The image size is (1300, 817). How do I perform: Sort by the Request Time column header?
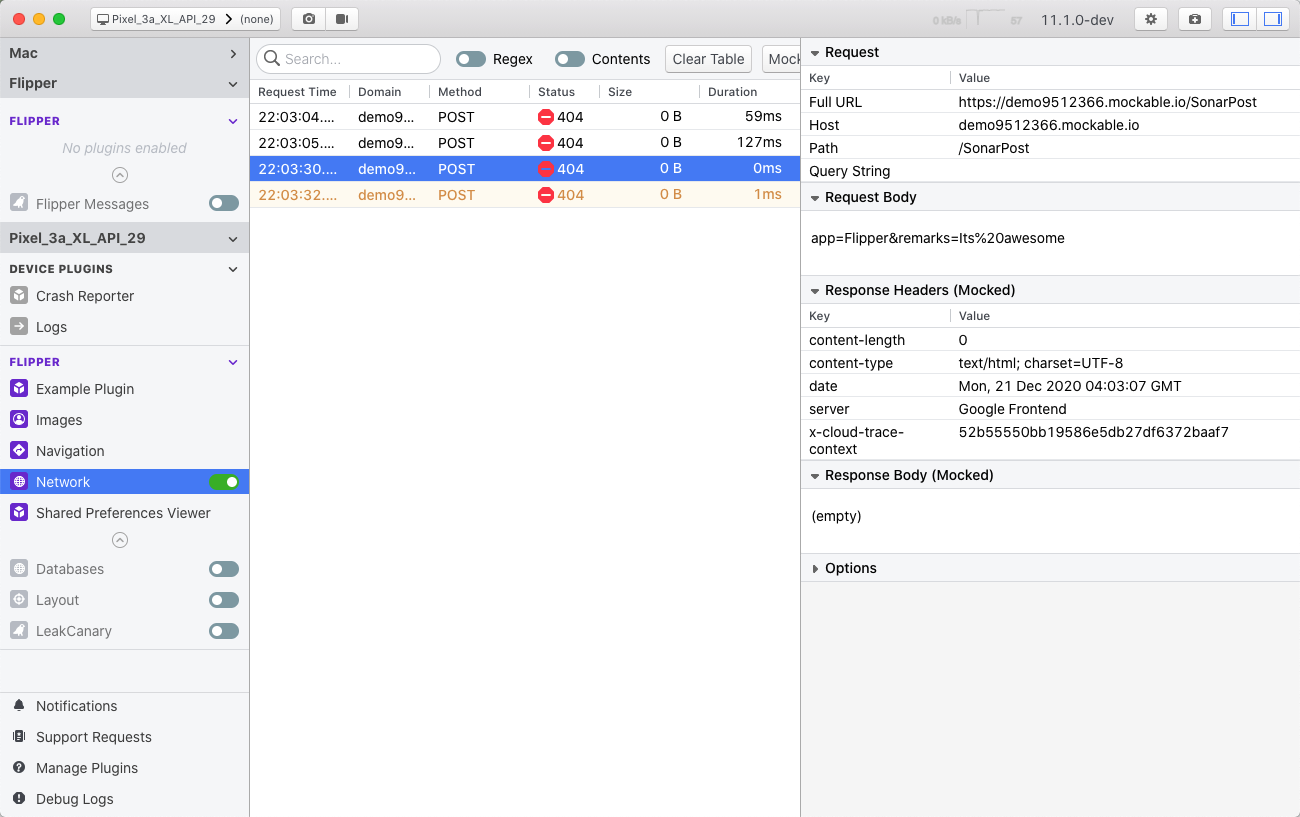point(300,92)
